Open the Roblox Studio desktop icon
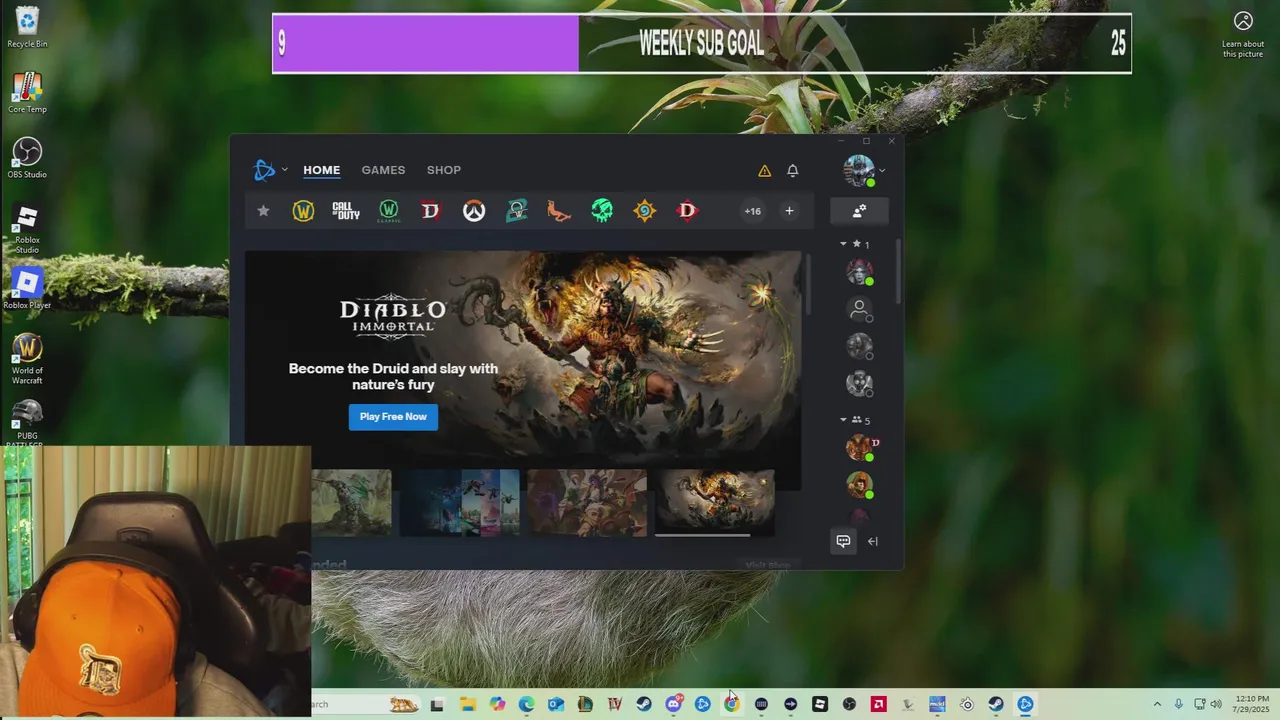Image resolution: width=1280 pixels, height=720 pixels. (27, 228)
